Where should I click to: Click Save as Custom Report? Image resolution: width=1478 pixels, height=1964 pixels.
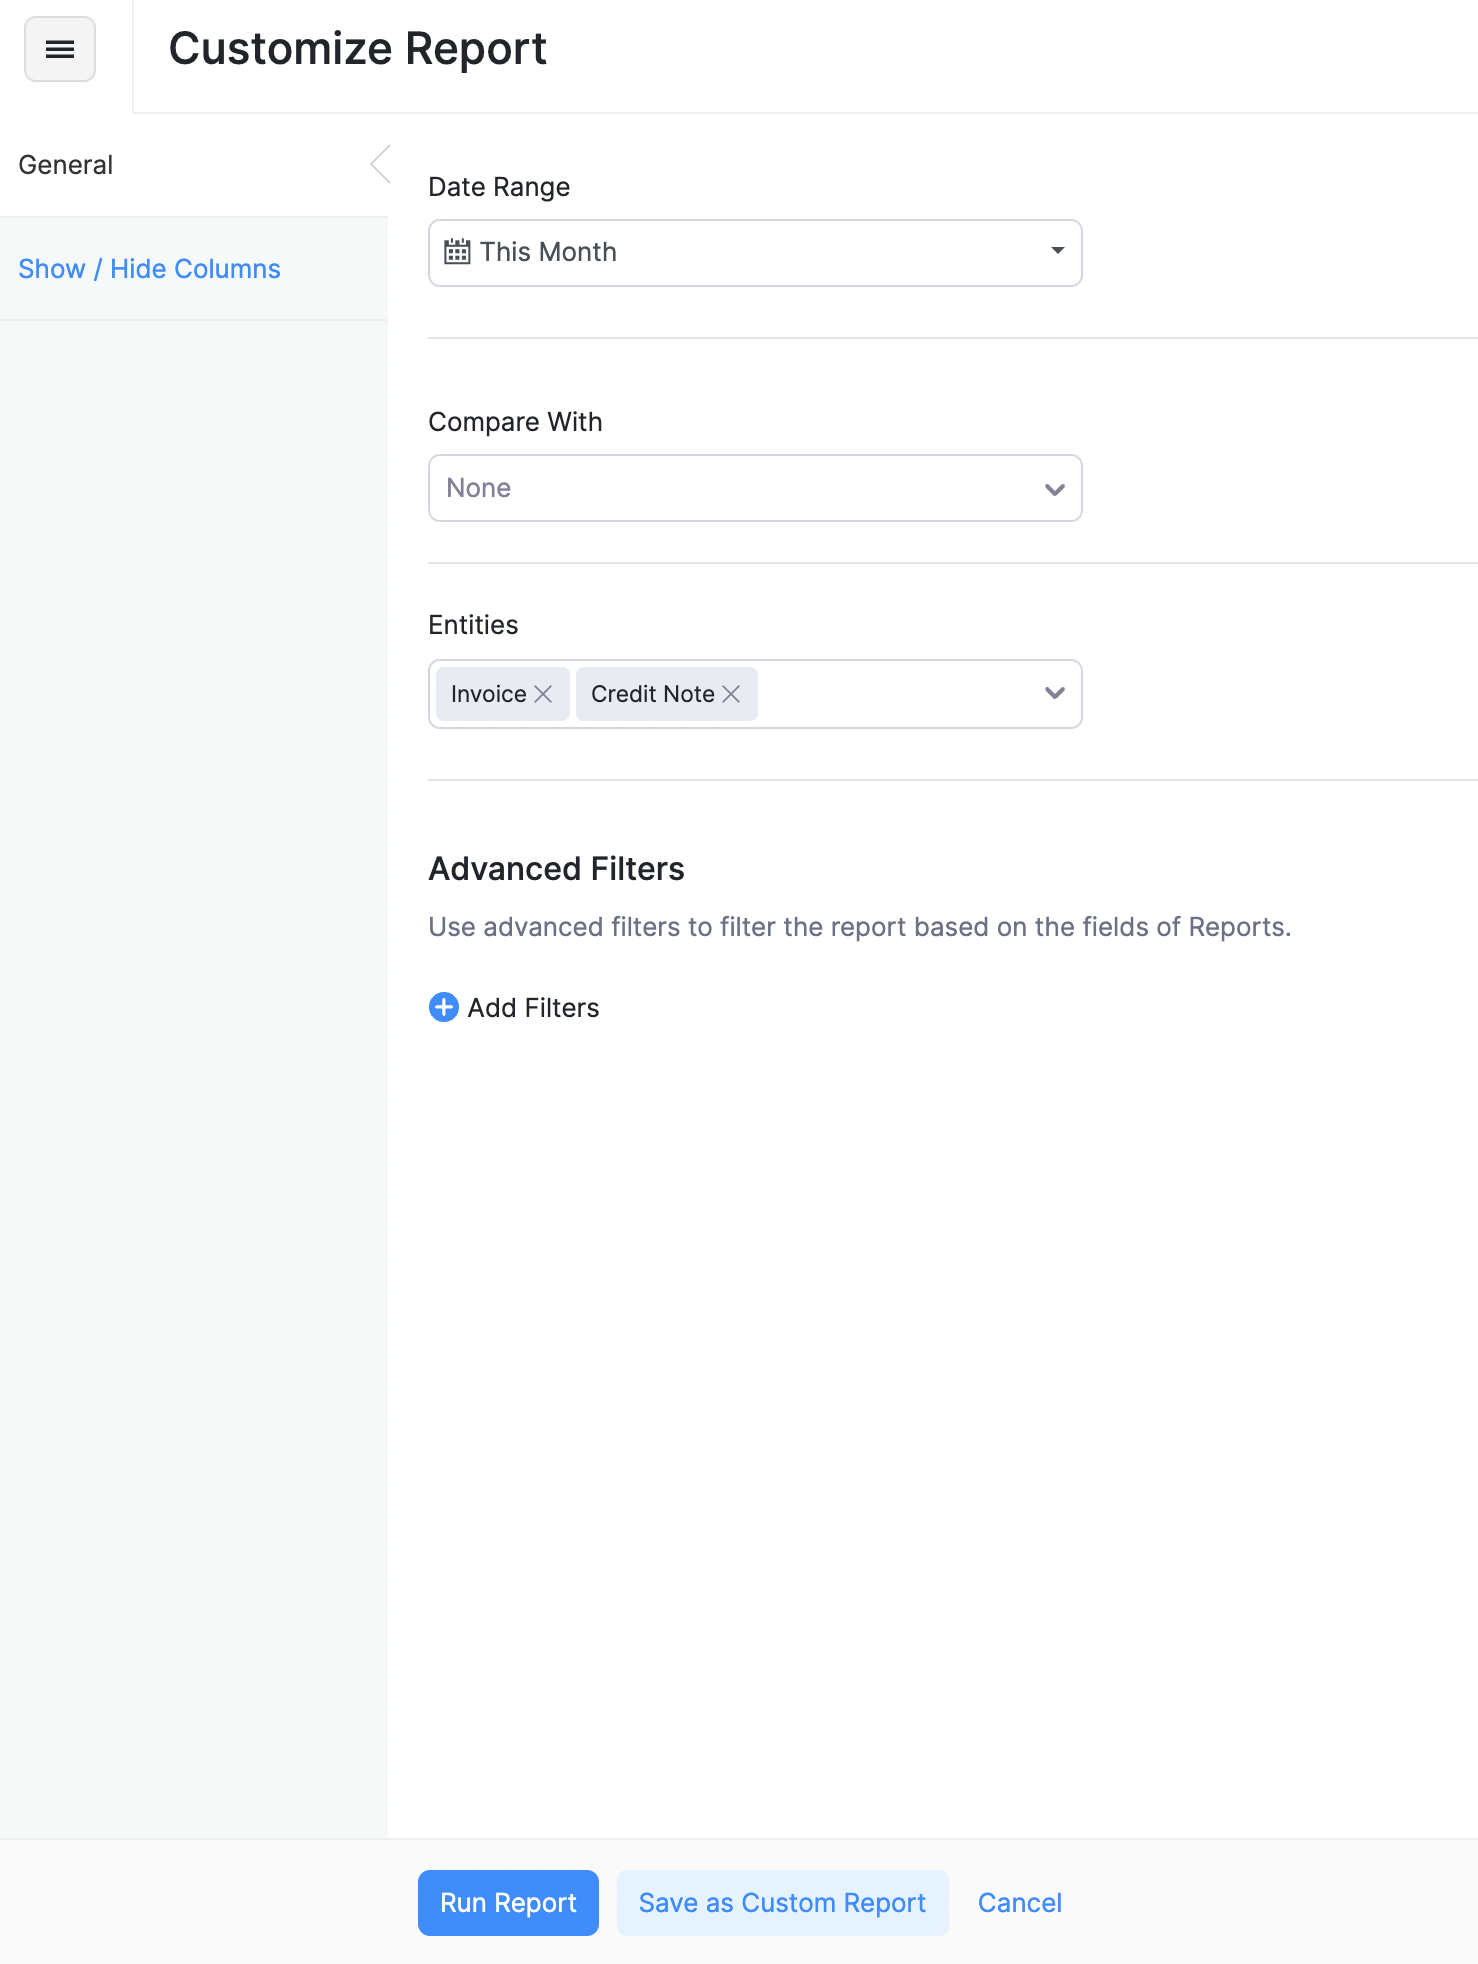pos(782,1902)
